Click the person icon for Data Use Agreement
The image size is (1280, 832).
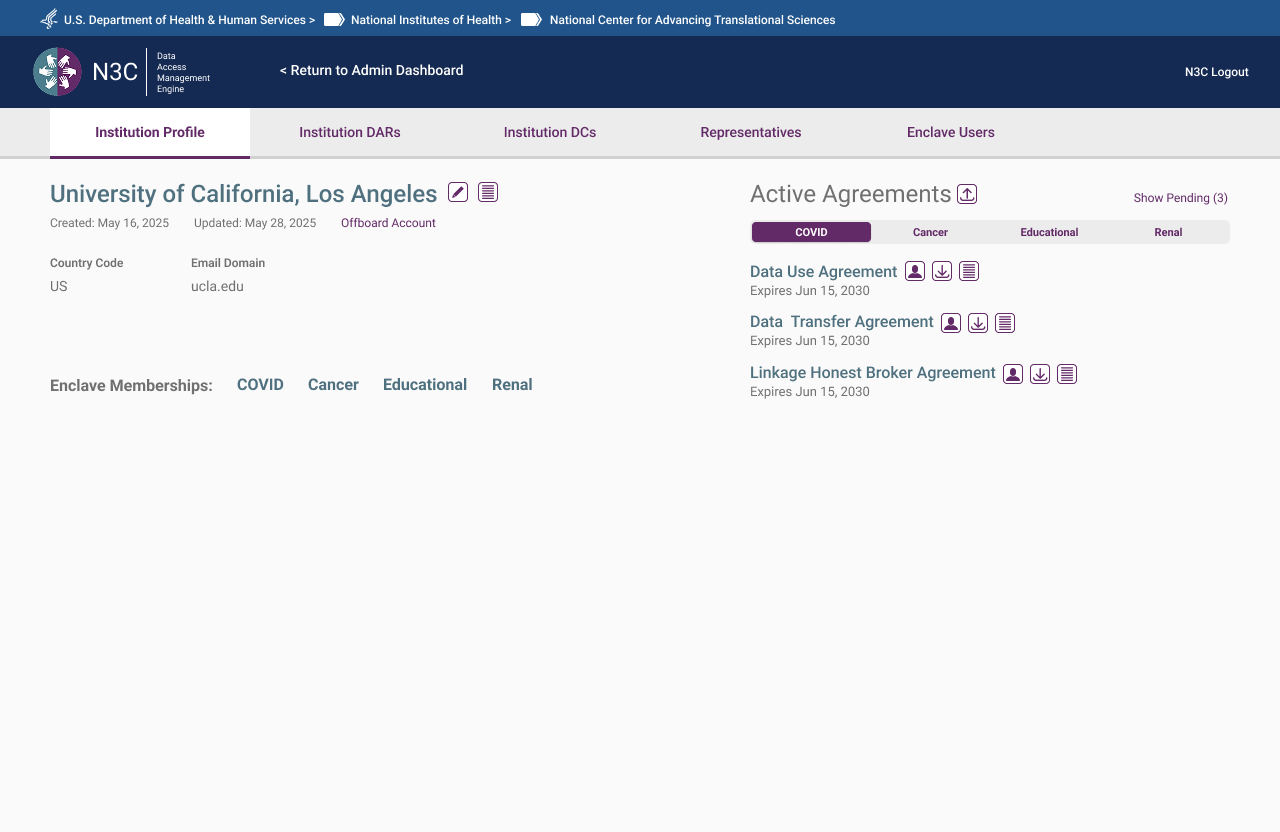(x=914, y=271)
